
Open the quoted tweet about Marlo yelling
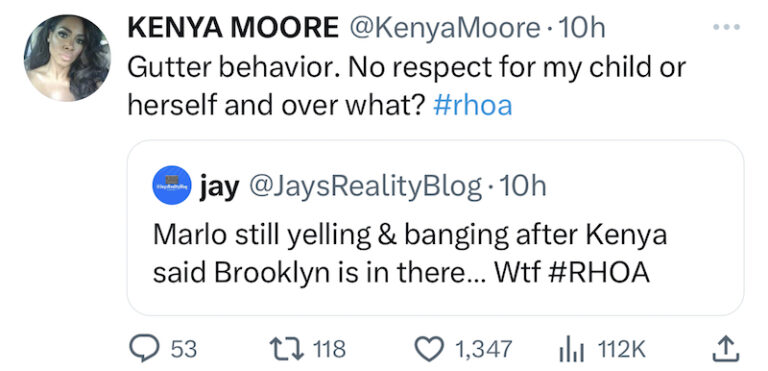tap(435, 228)
